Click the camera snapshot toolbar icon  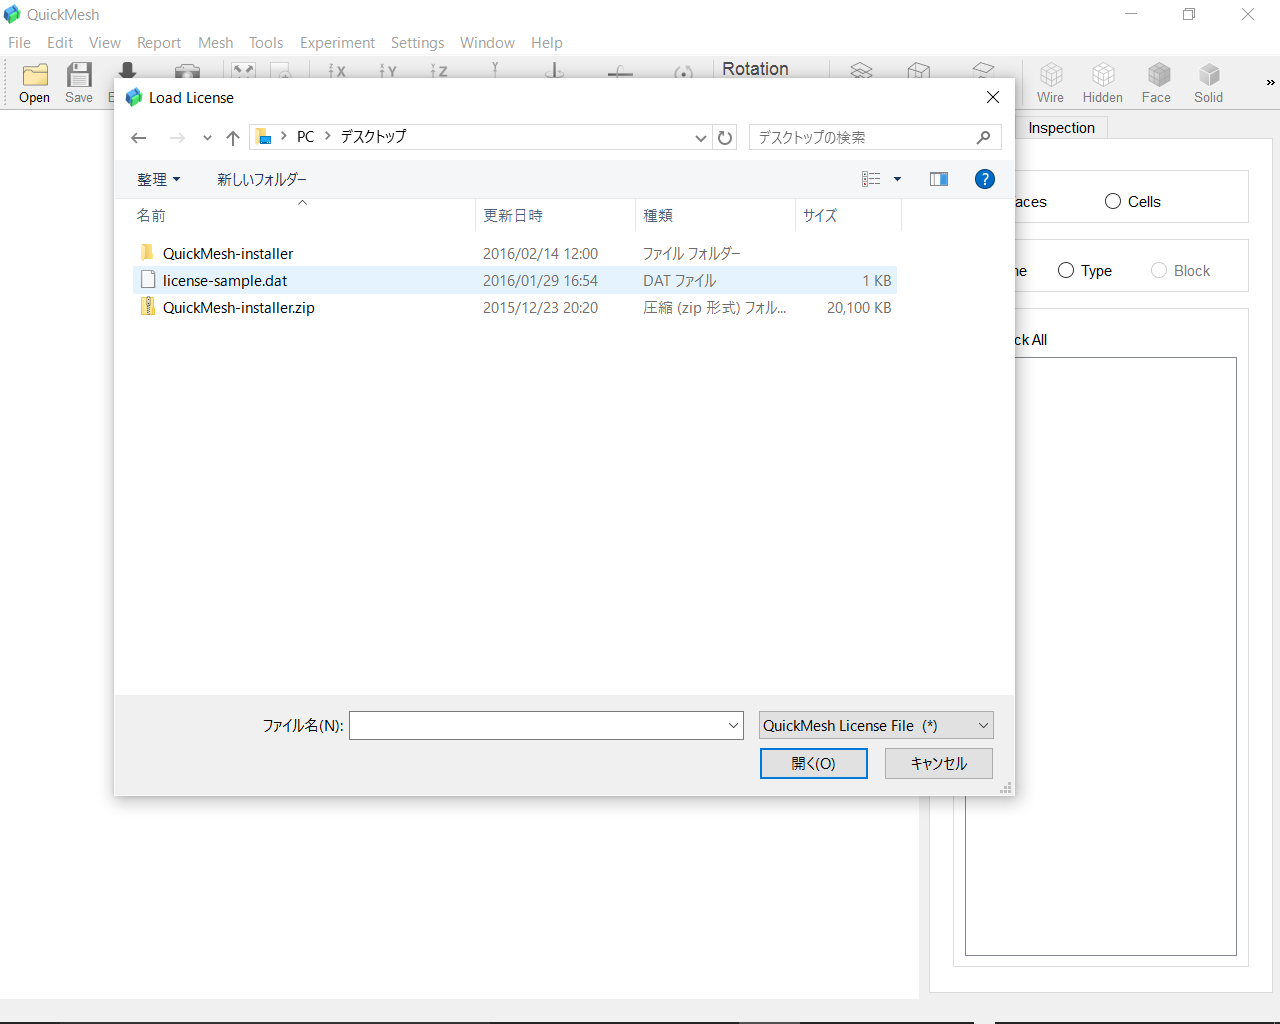pyautogui.click(x=187, y=71)
